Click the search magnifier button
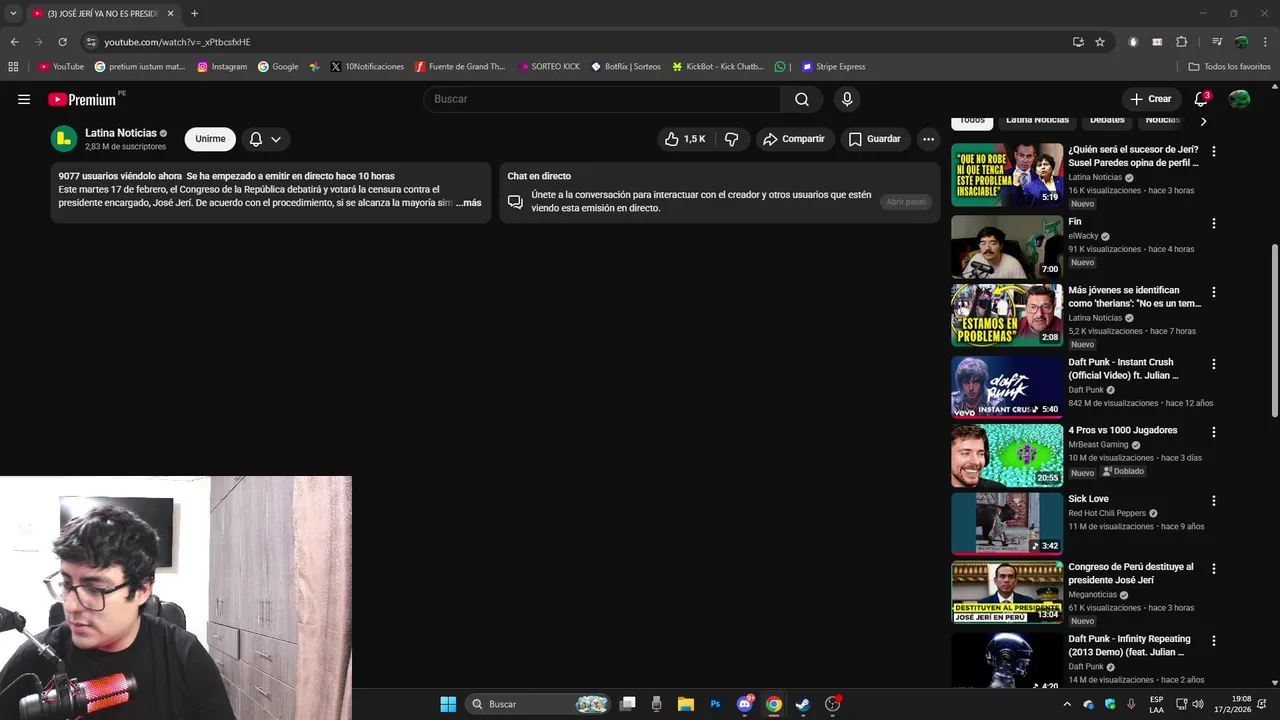Viewport: 1280px width, 720px height. (802, 99)
